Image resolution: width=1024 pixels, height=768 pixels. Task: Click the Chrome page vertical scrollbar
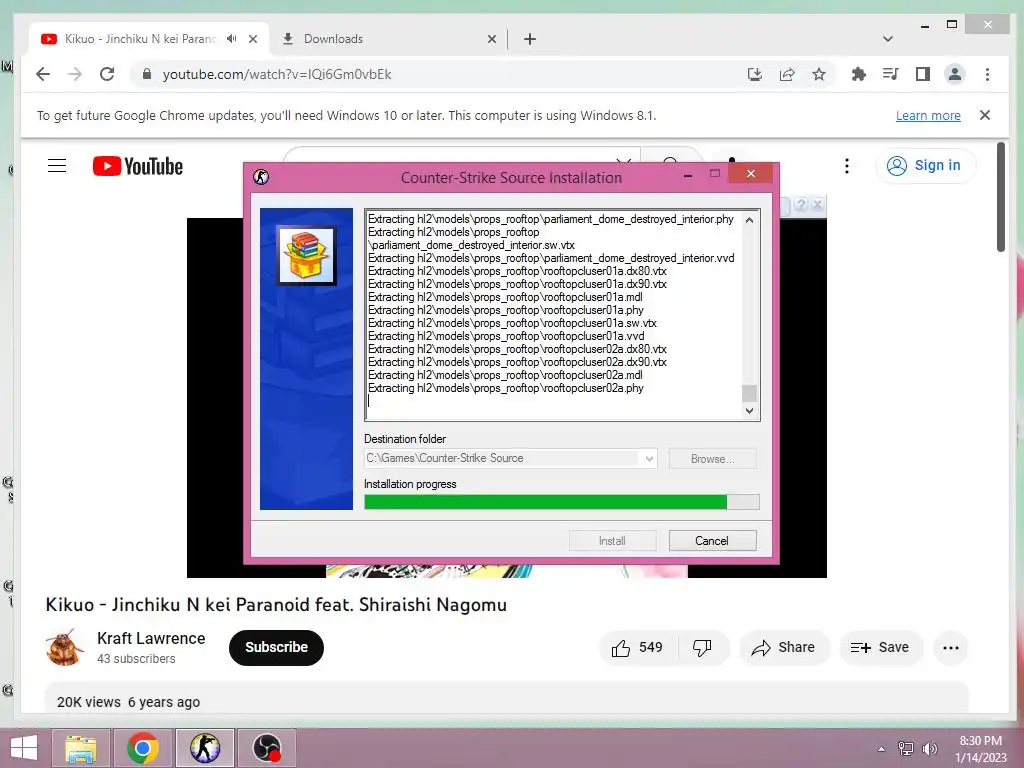tap(1000, 198)
